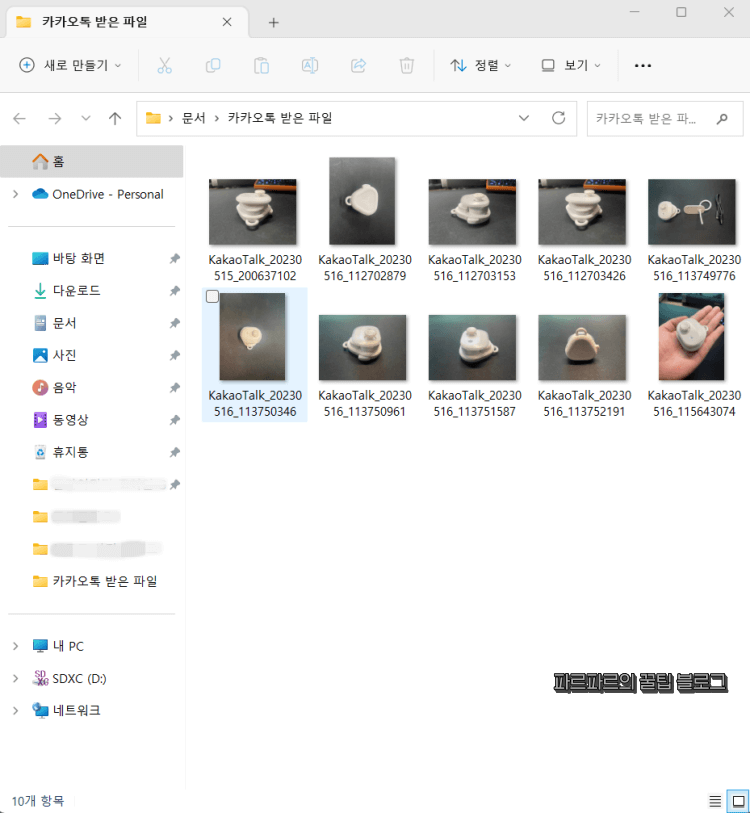Unpin 바탕 화면 using its pin icon
The height and width of the screenshot is (813, 750).
175,258
